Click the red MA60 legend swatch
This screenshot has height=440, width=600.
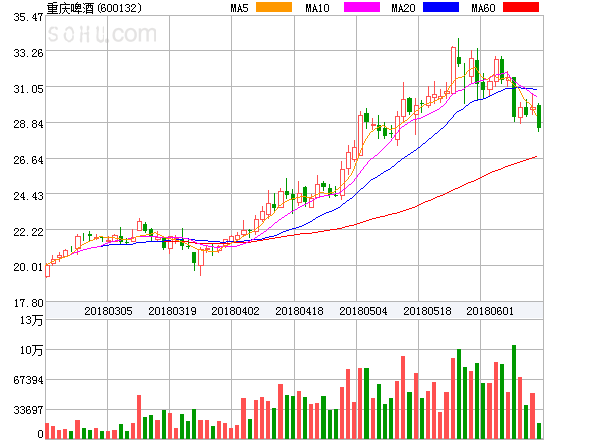pos(521,7)
